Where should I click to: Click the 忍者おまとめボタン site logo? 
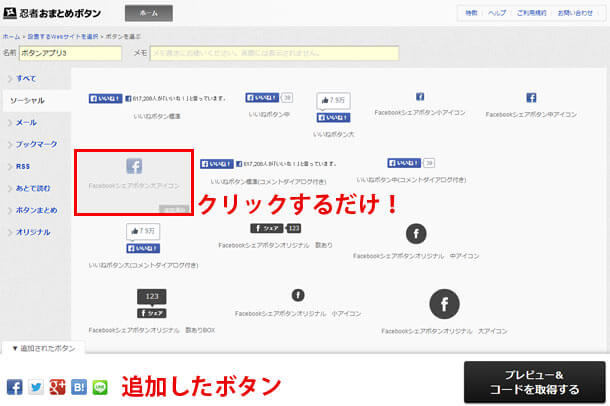52,13
